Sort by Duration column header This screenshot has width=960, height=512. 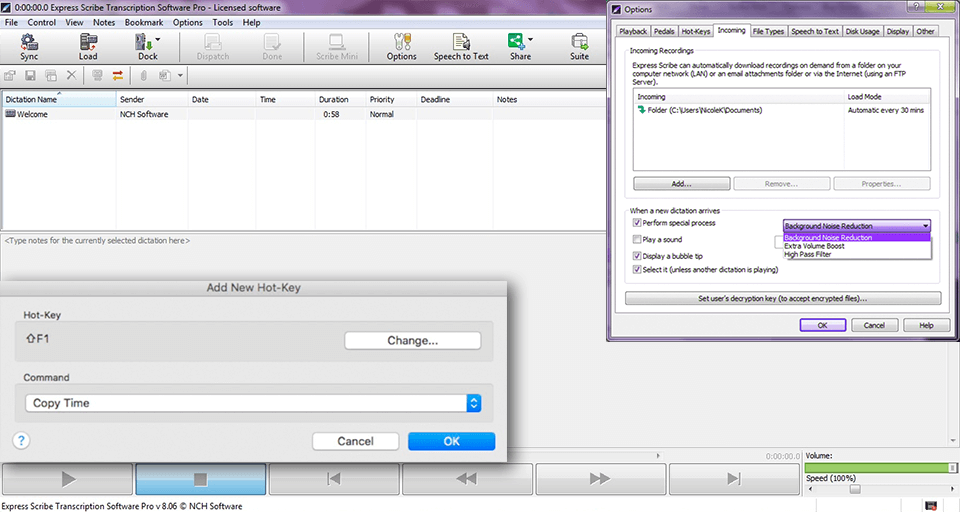(x=340, y=99)
